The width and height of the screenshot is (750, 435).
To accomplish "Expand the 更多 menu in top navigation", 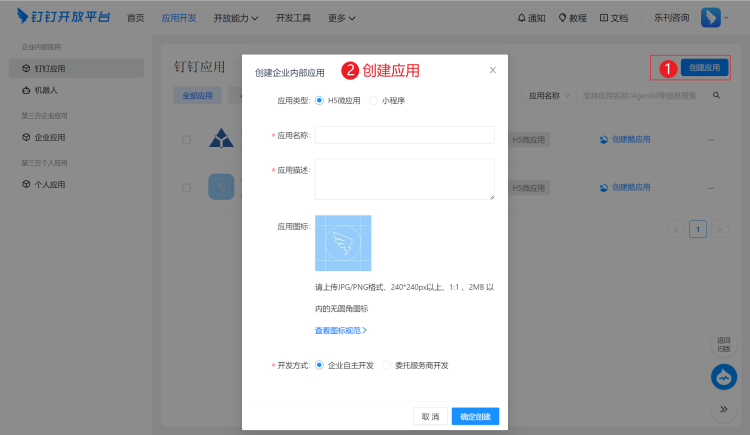I will click(342, 18).
